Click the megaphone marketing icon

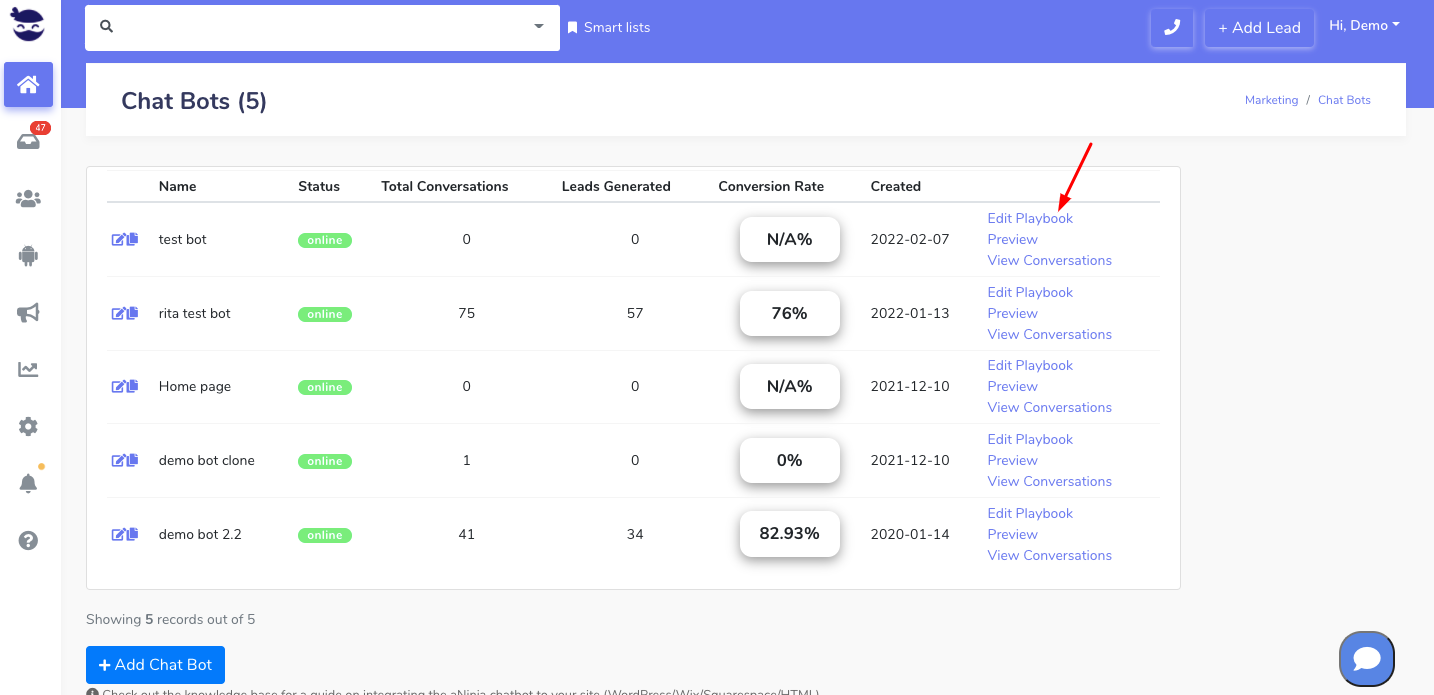point(28,313)
